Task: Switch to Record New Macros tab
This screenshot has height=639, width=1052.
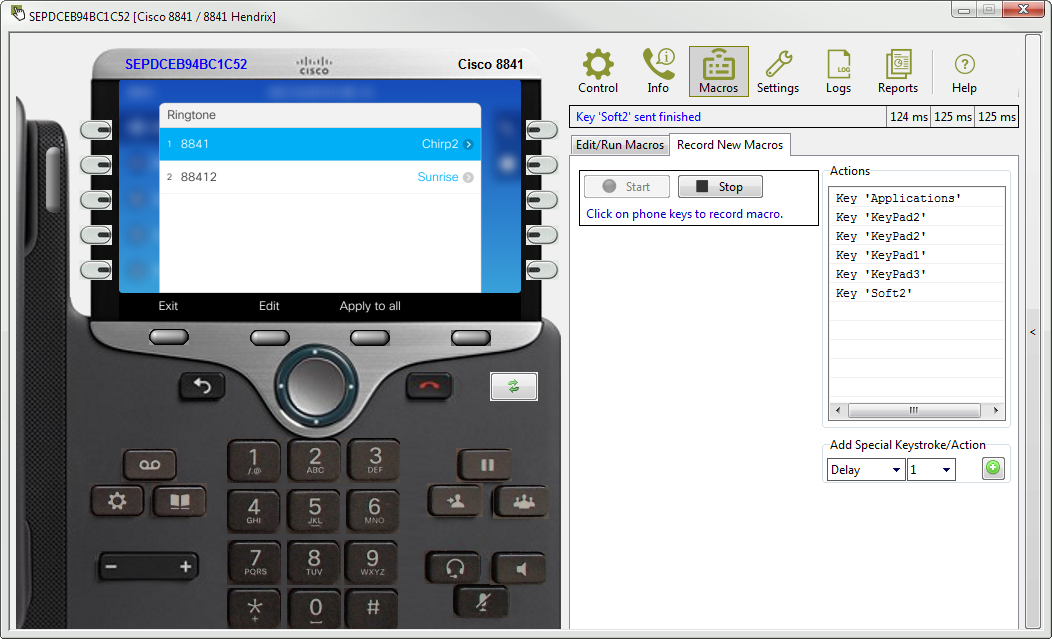Action: coord(730,145)
